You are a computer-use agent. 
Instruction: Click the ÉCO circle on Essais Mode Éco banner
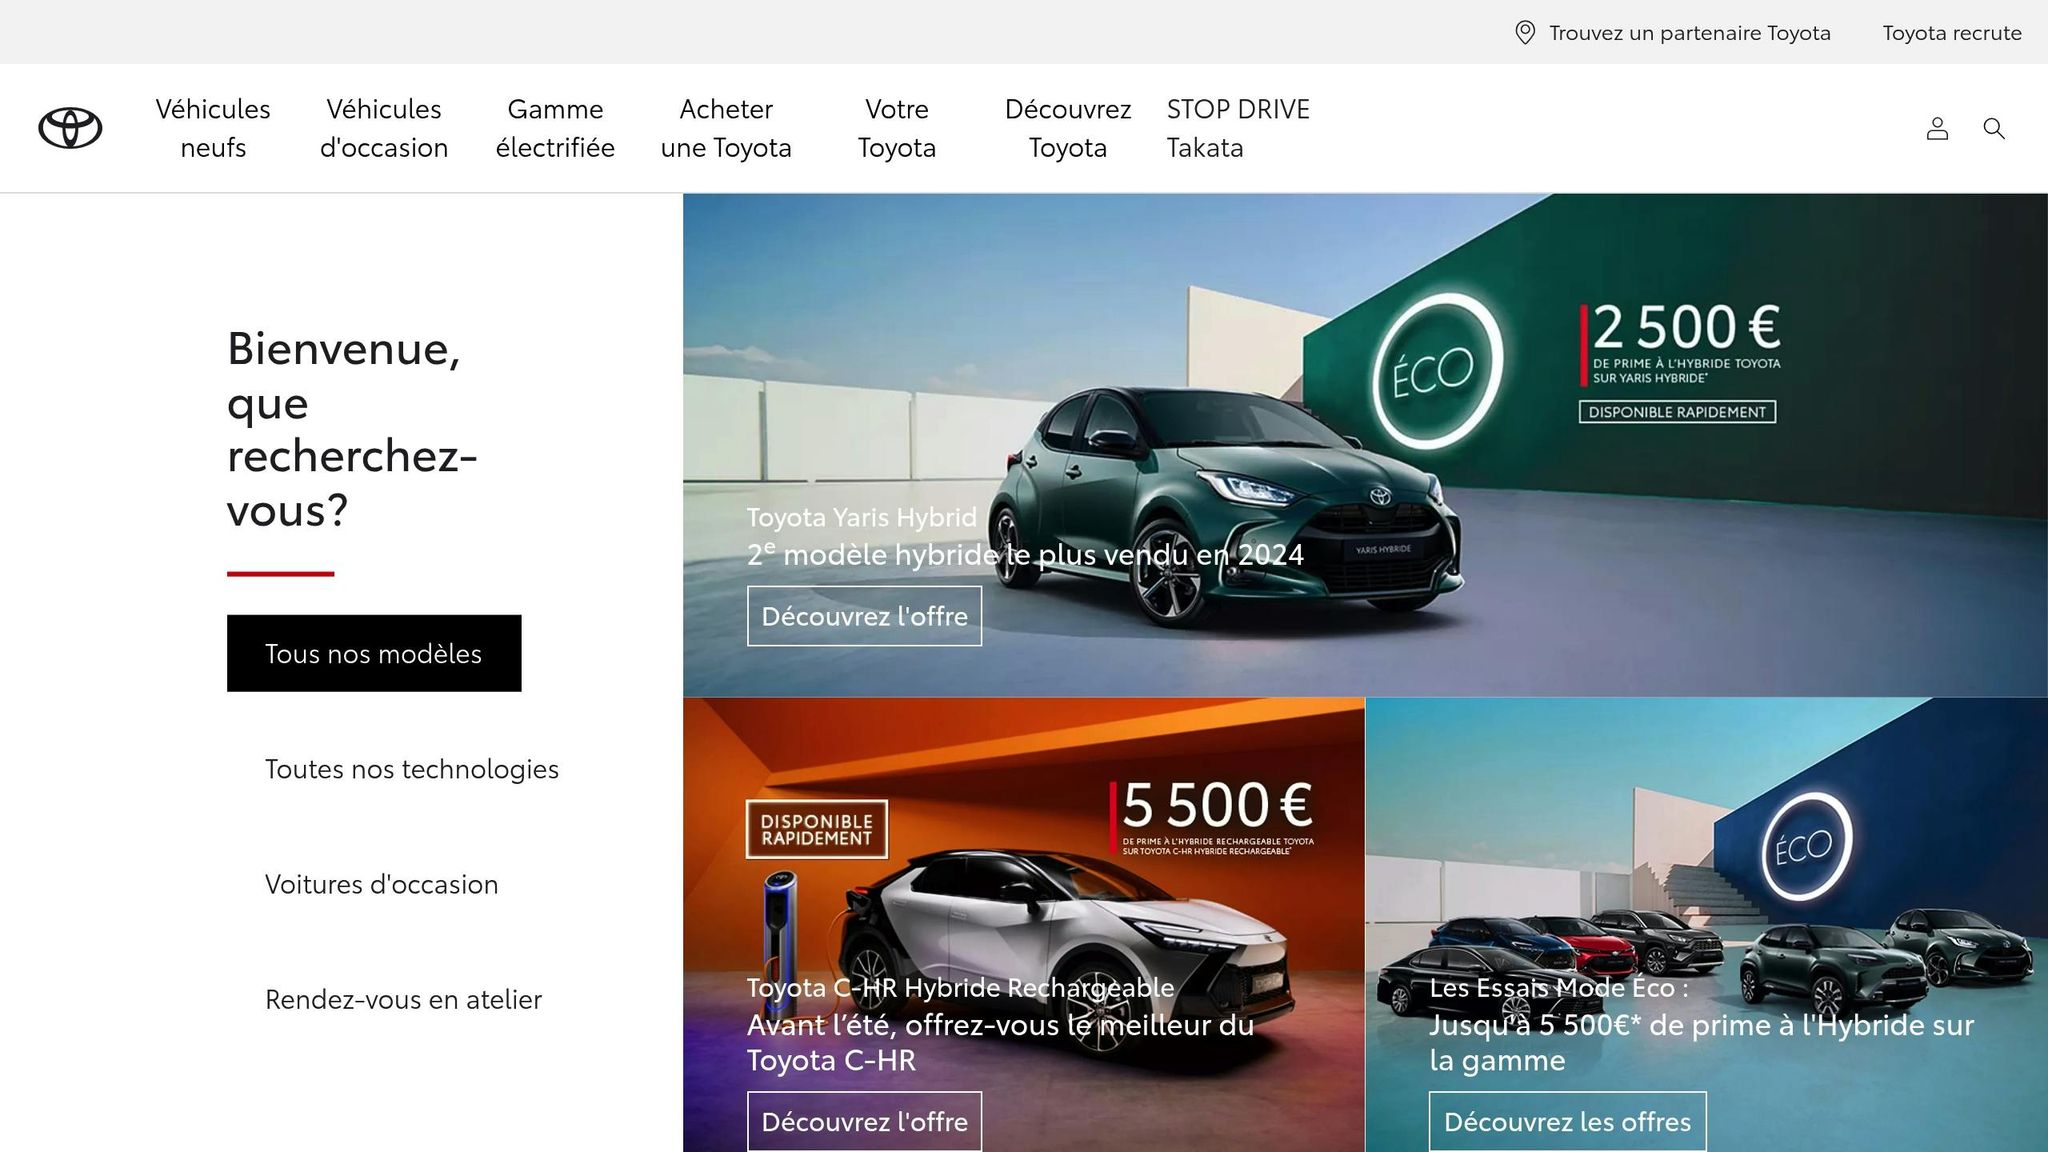coord(1806,847)
